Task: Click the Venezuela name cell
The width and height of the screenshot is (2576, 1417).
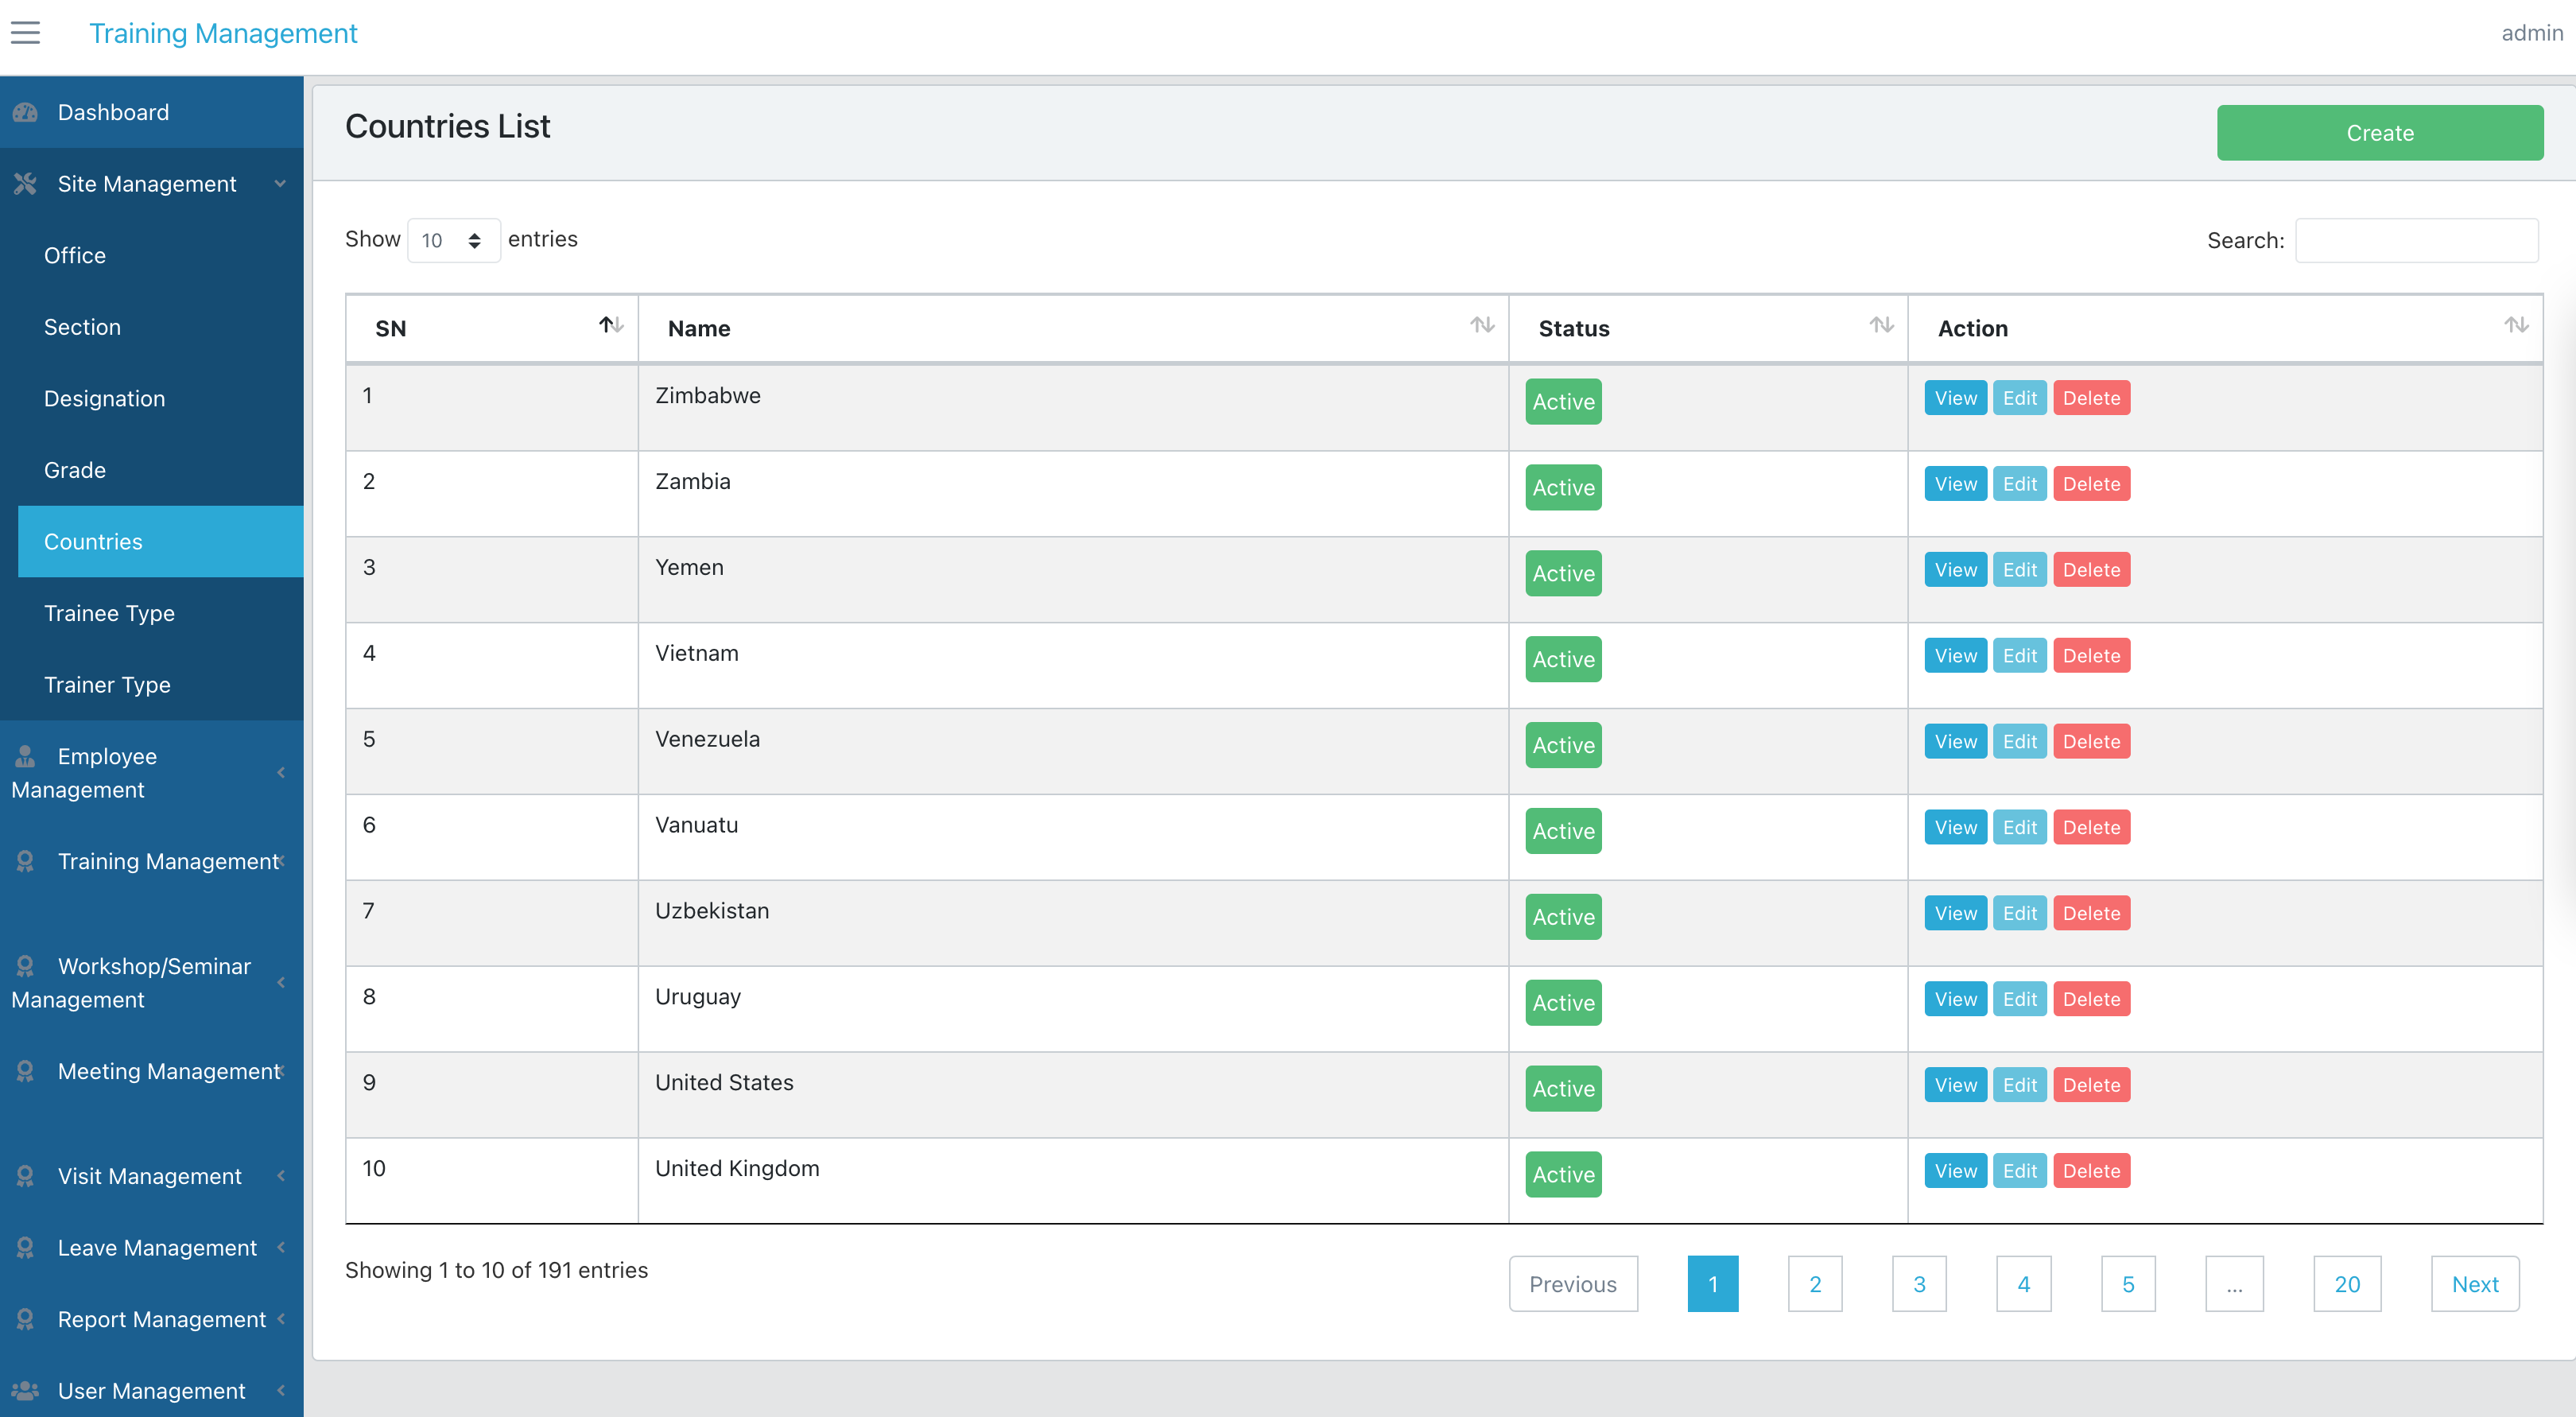Action: [1073, 752]
